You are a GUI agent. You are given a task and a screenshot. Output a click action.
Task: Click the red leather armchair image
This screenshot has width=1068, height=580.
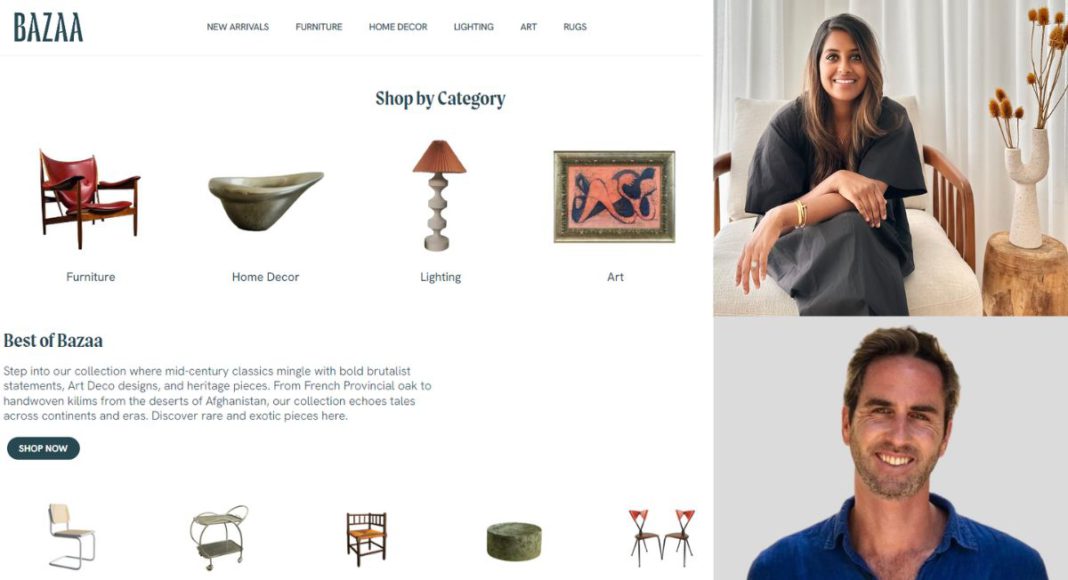[89, 198]
